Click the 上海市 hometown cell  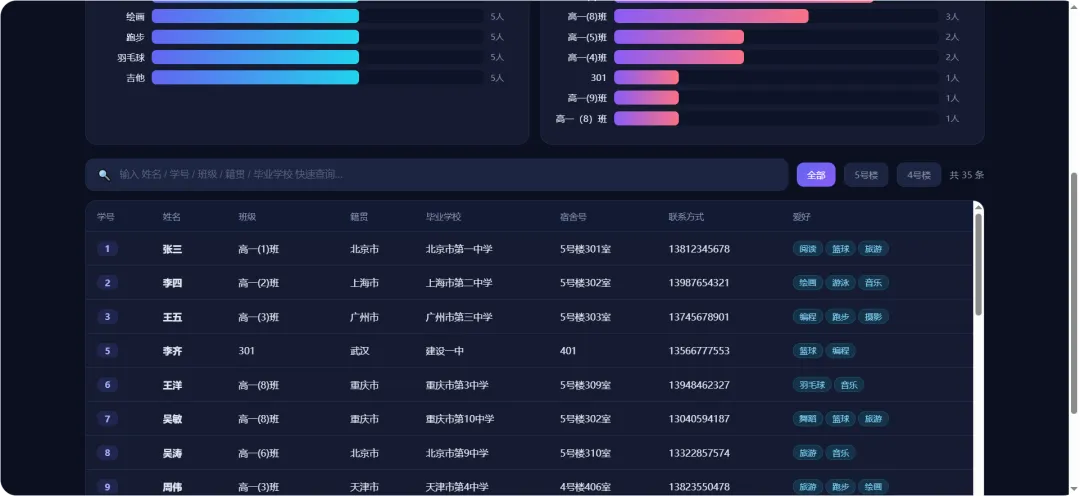[x=364, y=283]
